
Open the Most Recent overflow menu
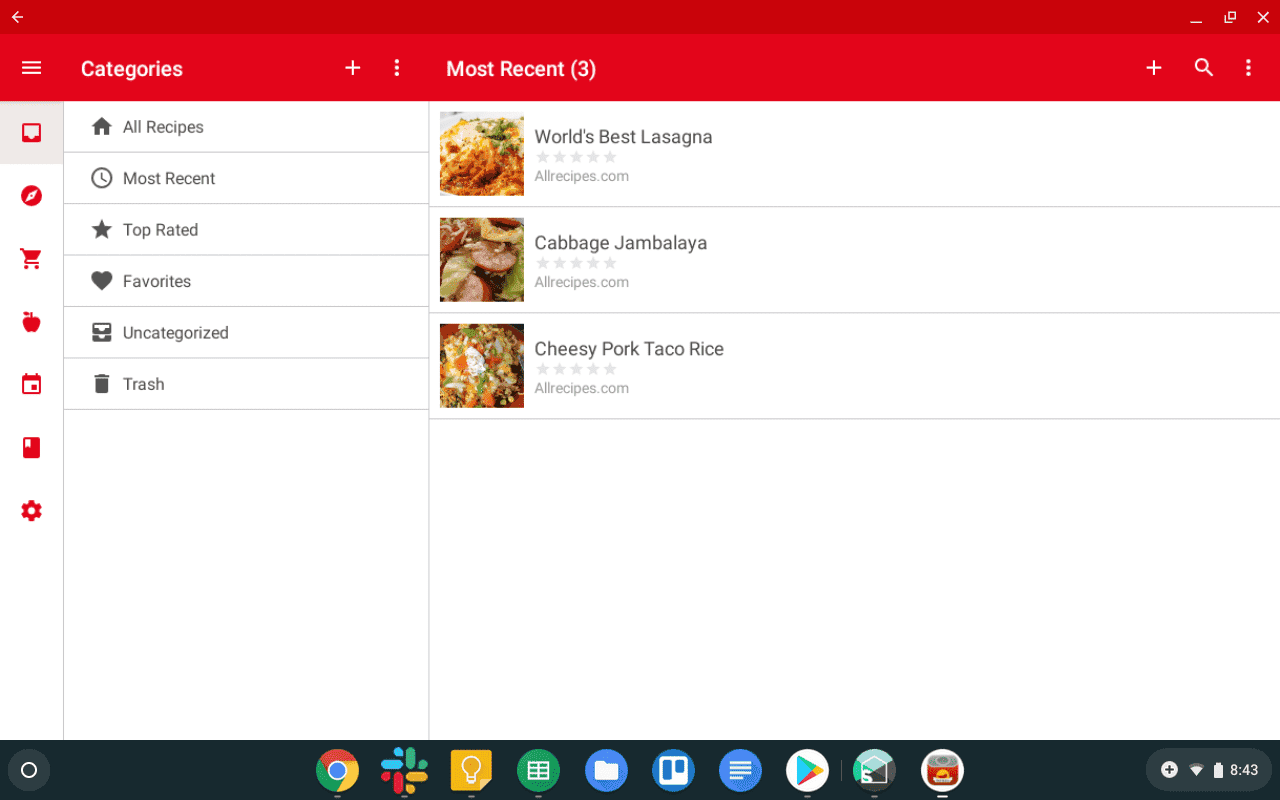coord(1248,68)
